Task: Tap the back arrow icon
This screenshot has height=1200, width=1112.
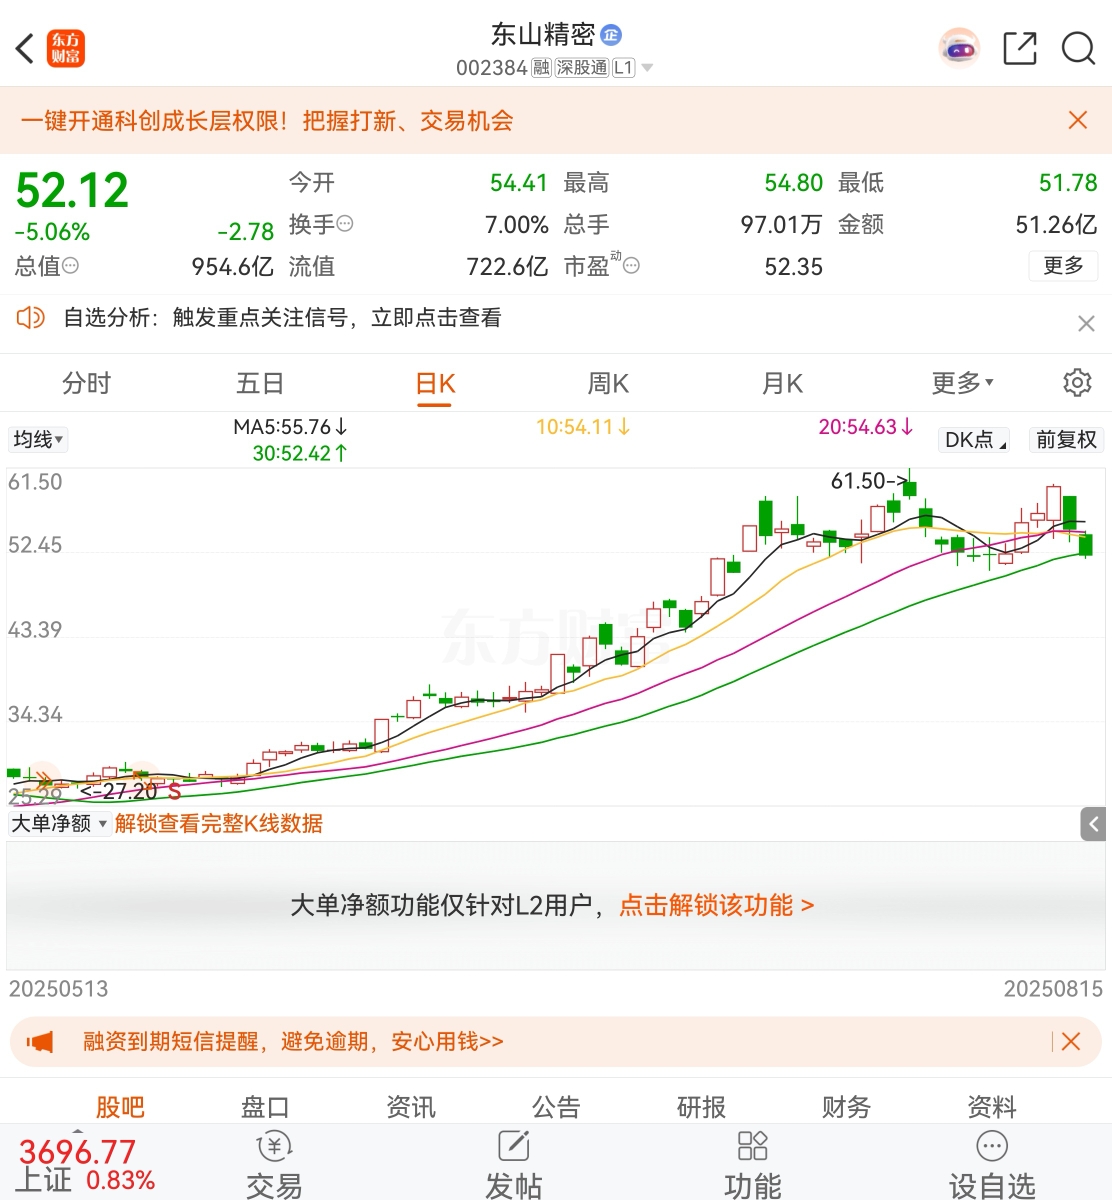Action: (x=25, y=48)
